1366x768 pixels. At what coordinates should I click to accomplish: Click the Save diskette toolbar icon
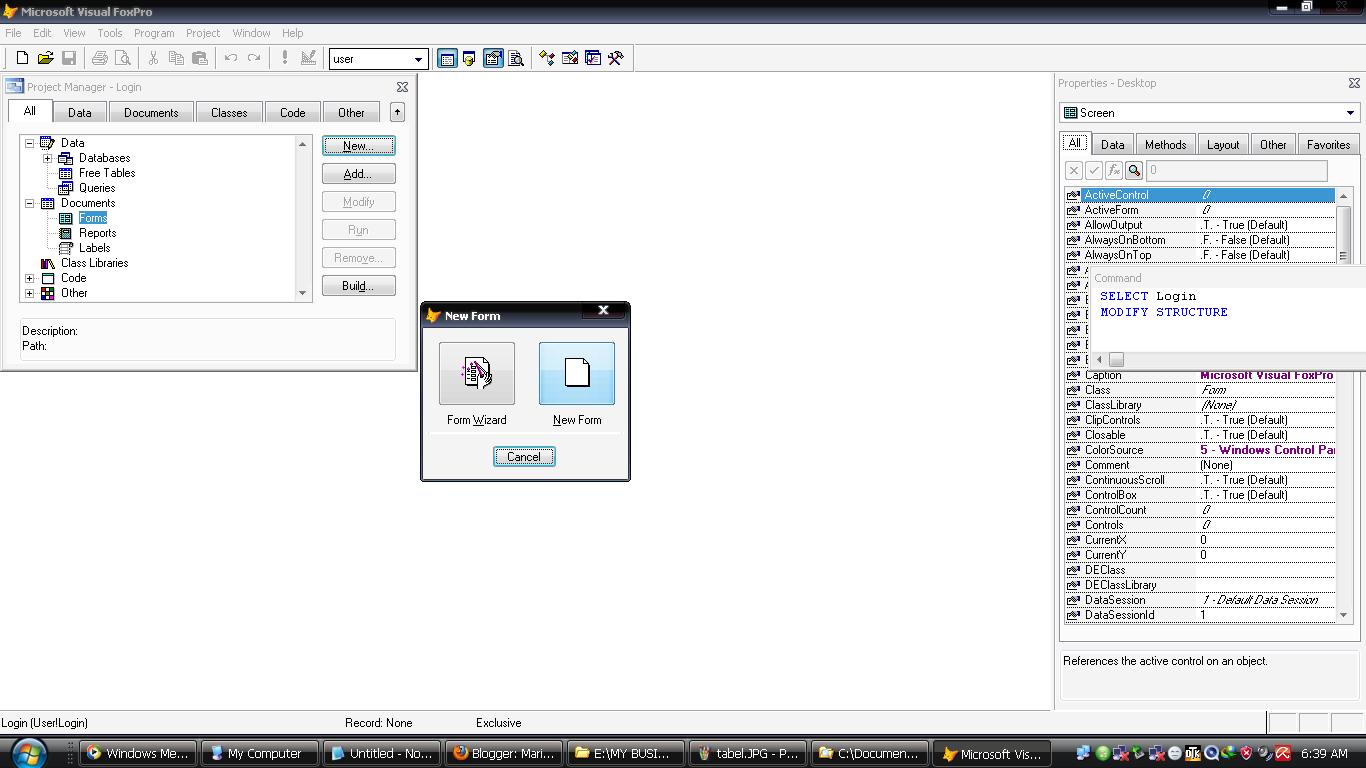point(69,59)
